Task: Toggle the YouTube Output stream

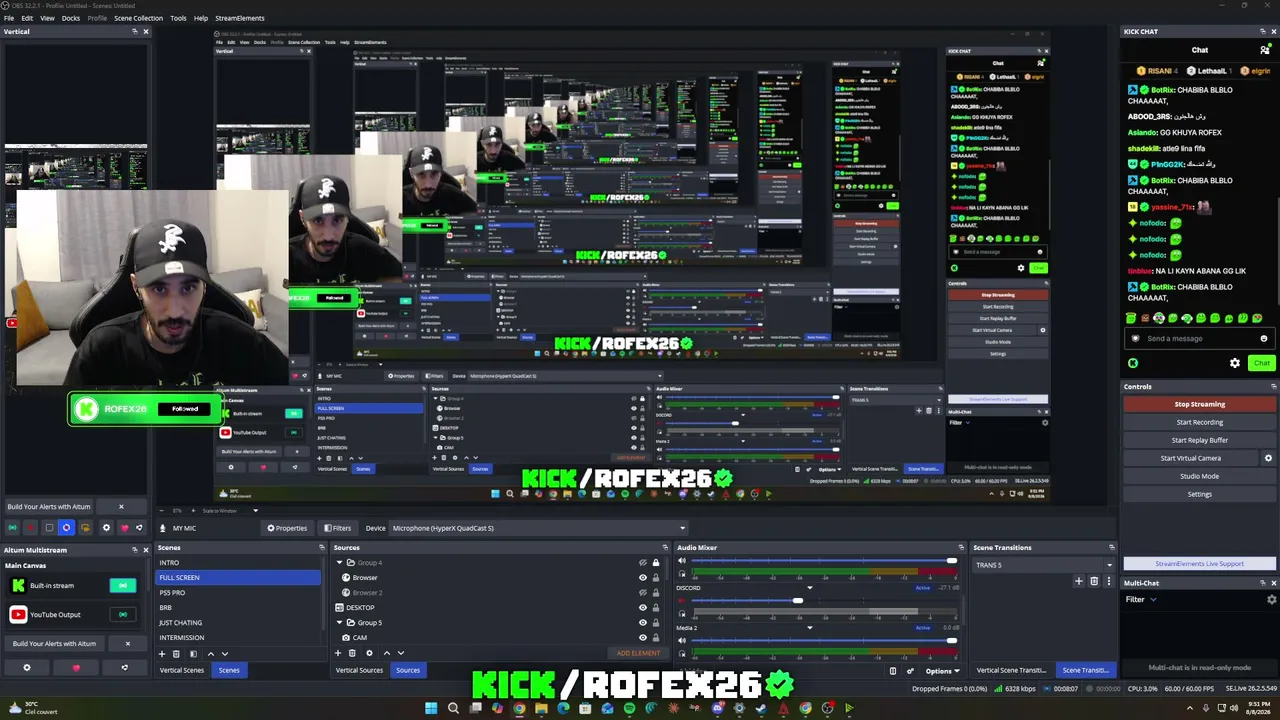Action: (123, 615)
